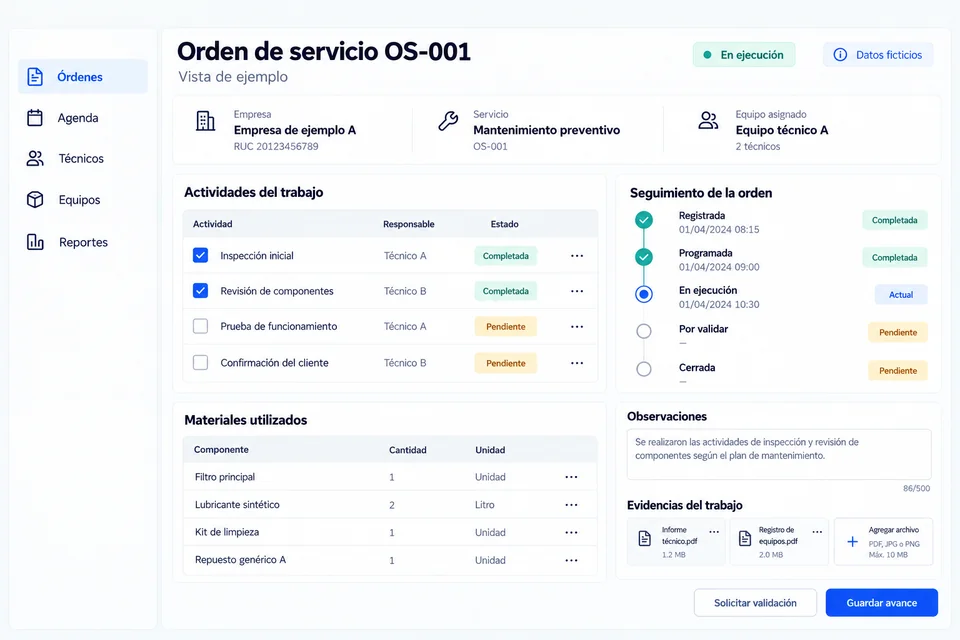This screenshot has height=640, width=960.
Task: Click Completada badge for Inspección inicial
Action: coord(506,256)
